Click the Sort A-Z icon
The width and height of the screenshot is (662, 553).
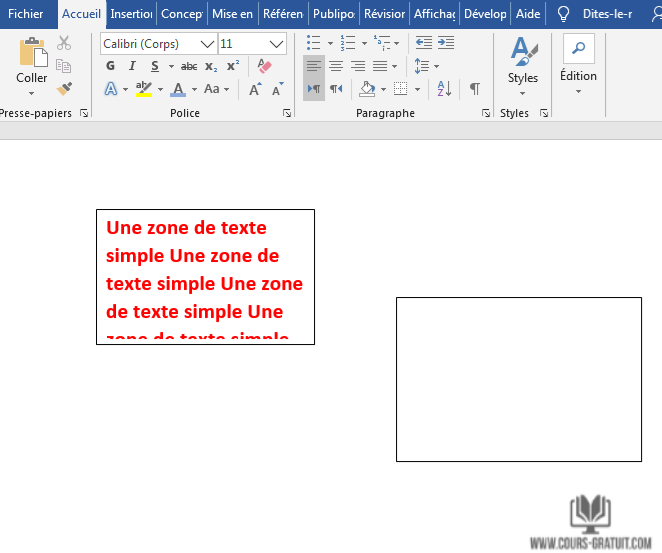(445, 89)
